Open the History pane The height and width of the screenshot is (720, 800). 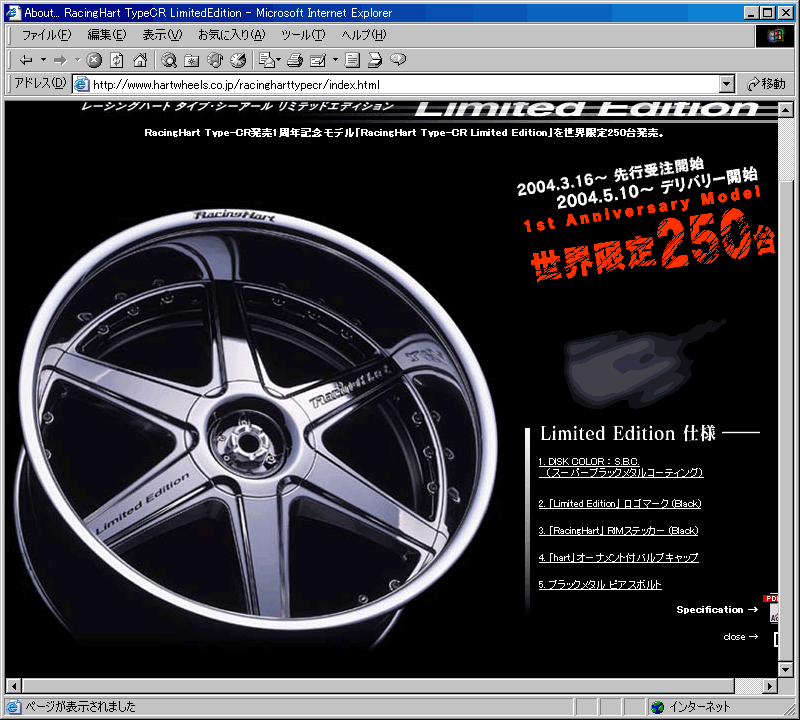(238, 60)
